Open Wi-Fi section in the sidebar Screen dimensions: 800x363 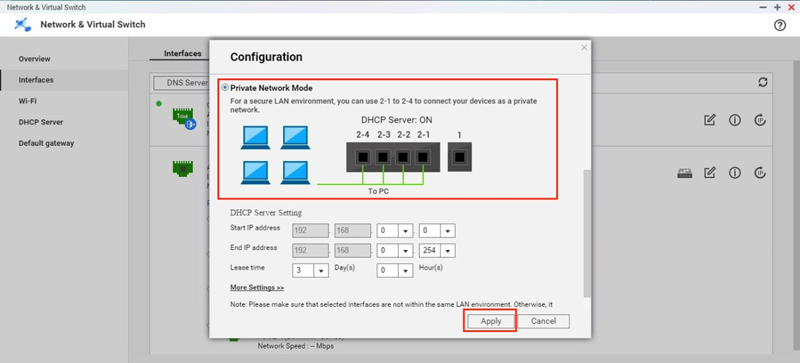(28, 101)
